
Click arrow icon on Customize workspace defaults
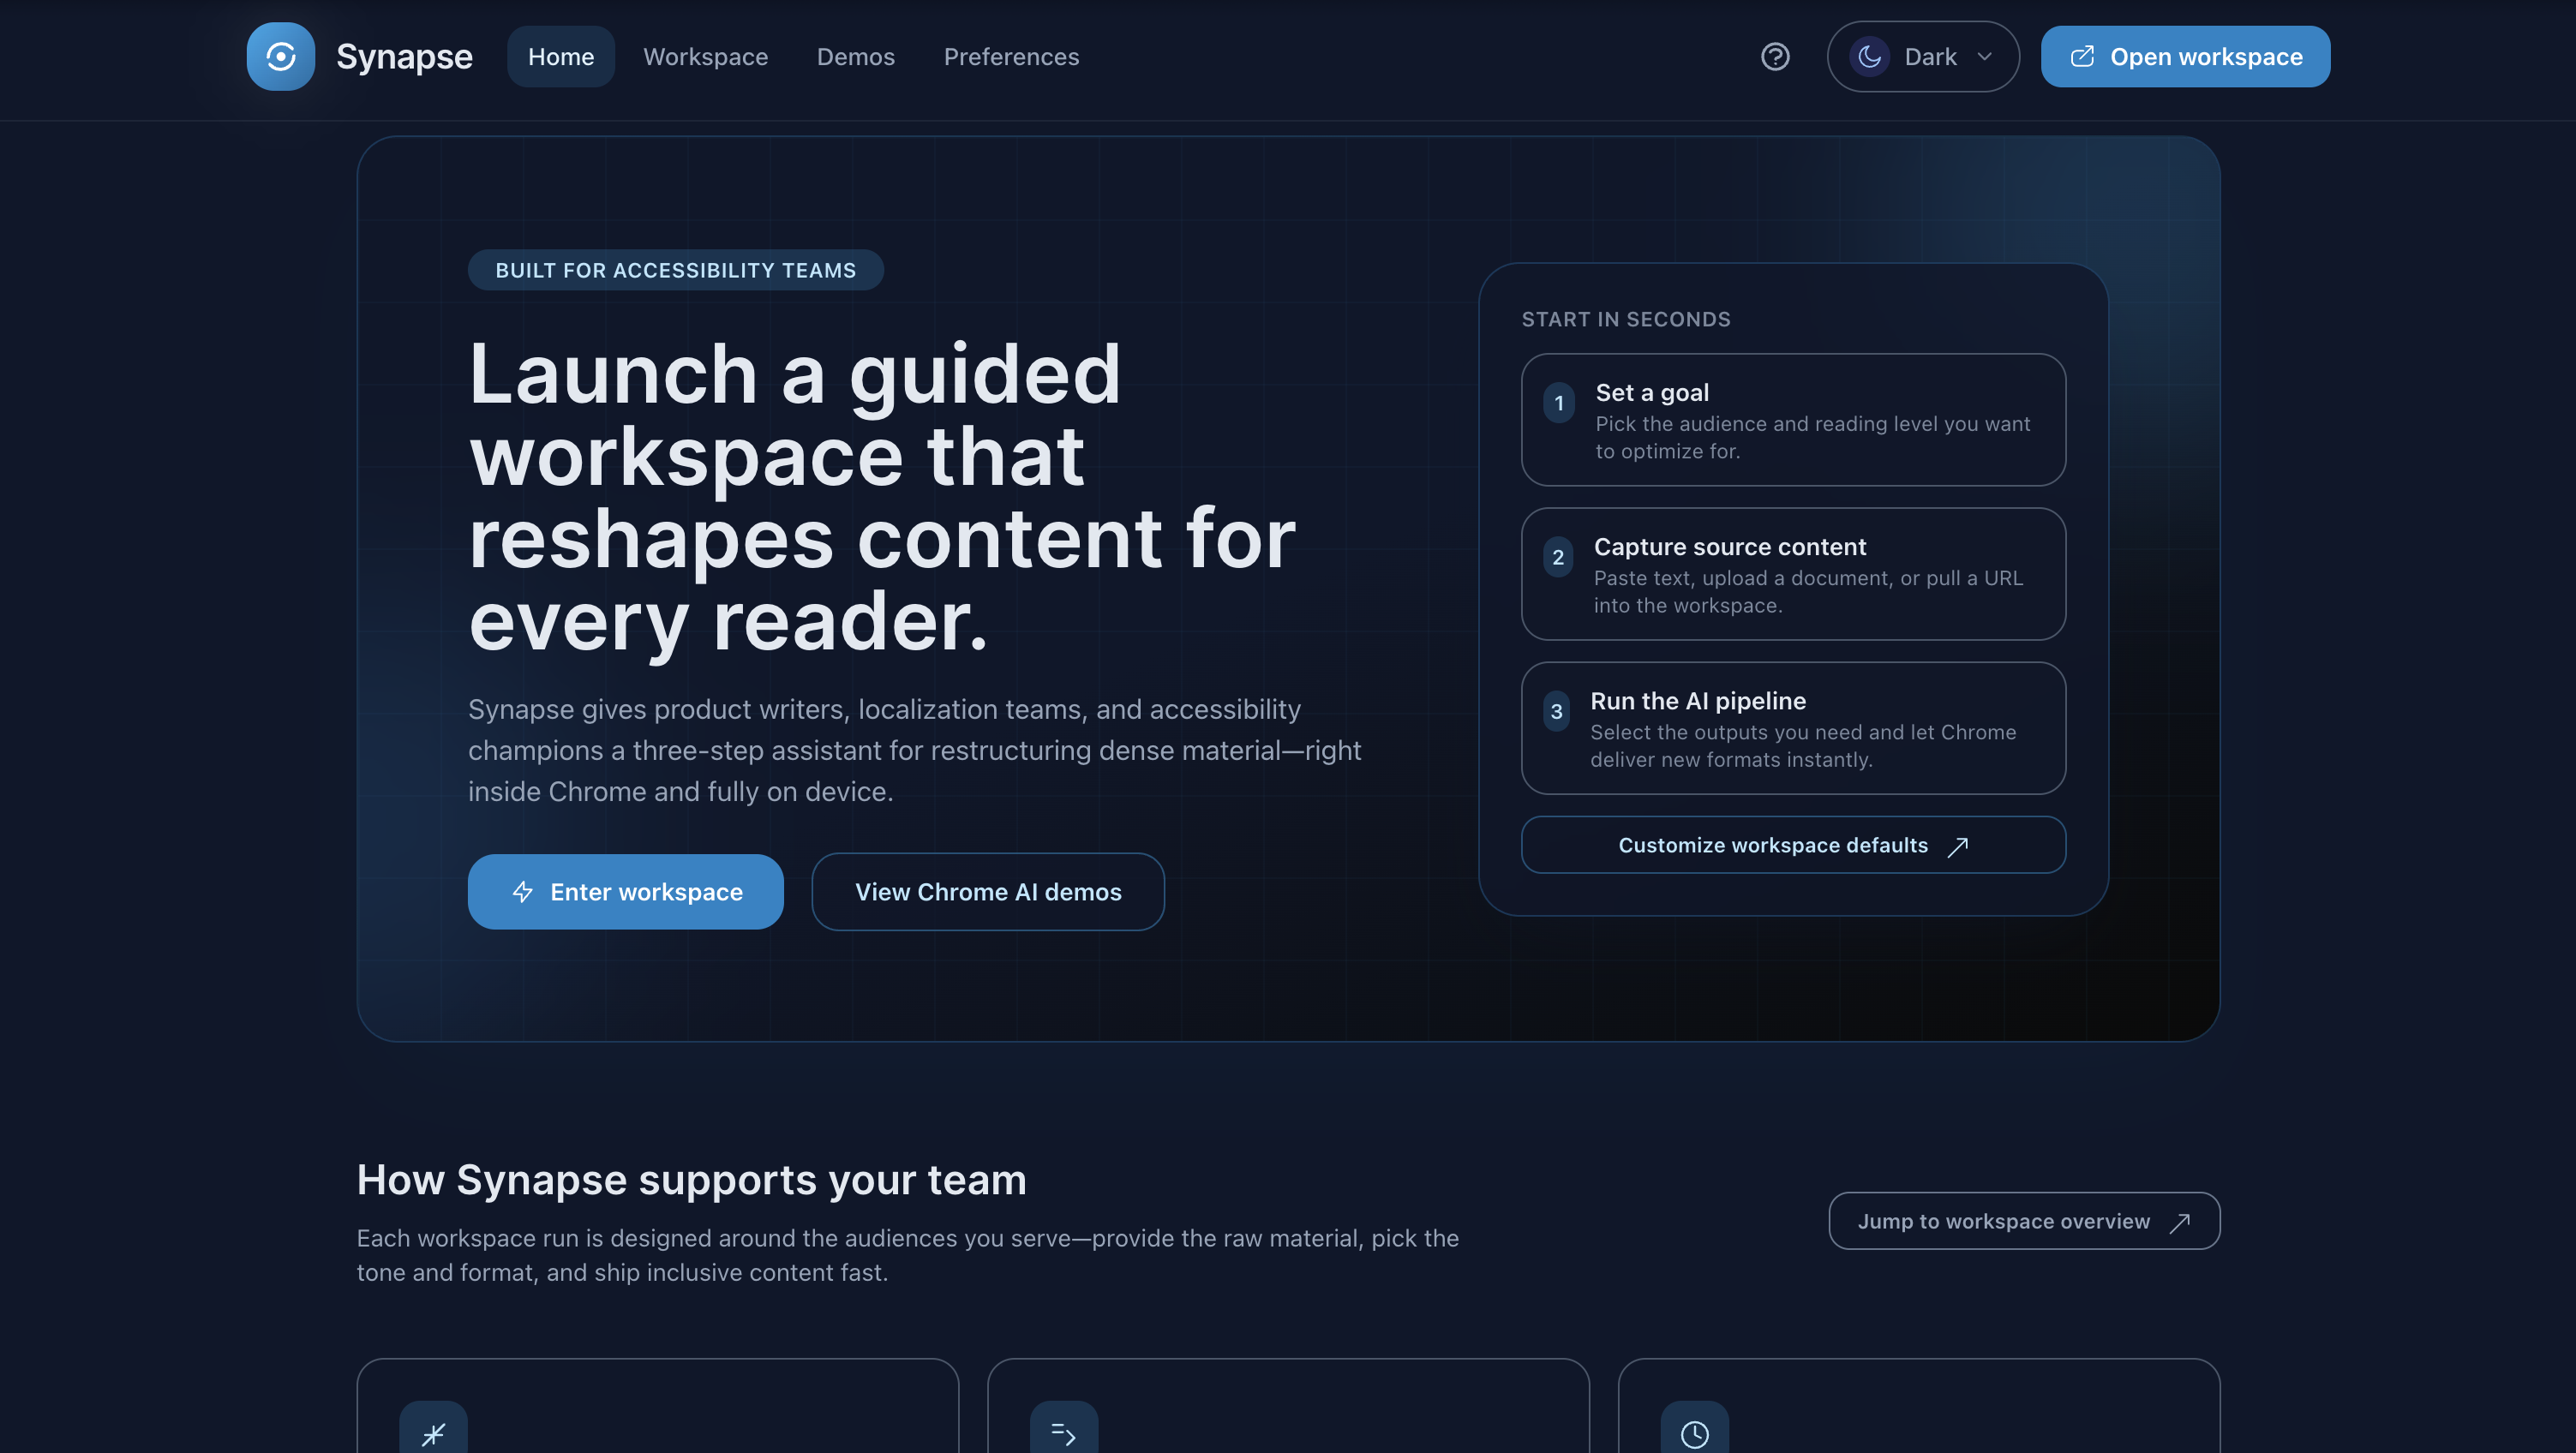[x=1958, y=846]
